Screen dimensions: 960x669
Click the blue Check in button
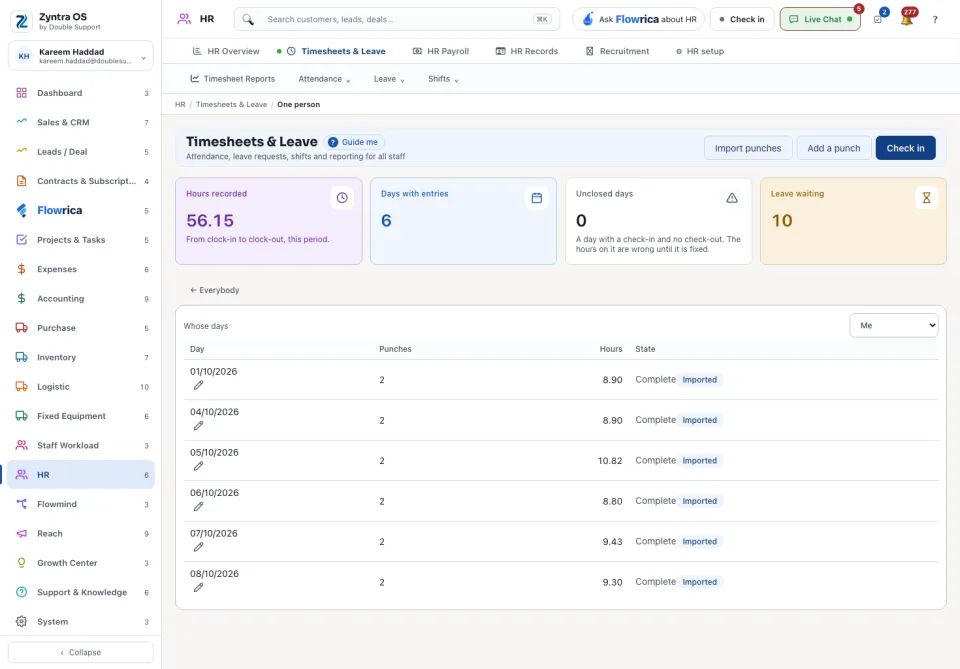[906, 148]
